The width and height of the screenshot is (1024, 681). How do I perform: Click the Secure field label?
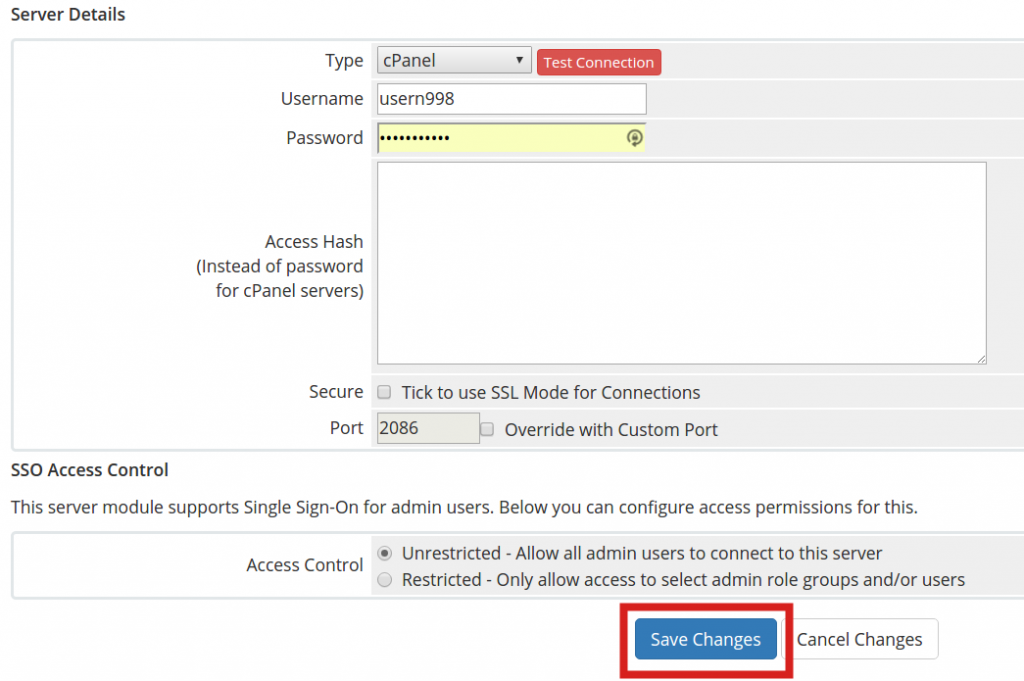[335, 392]
